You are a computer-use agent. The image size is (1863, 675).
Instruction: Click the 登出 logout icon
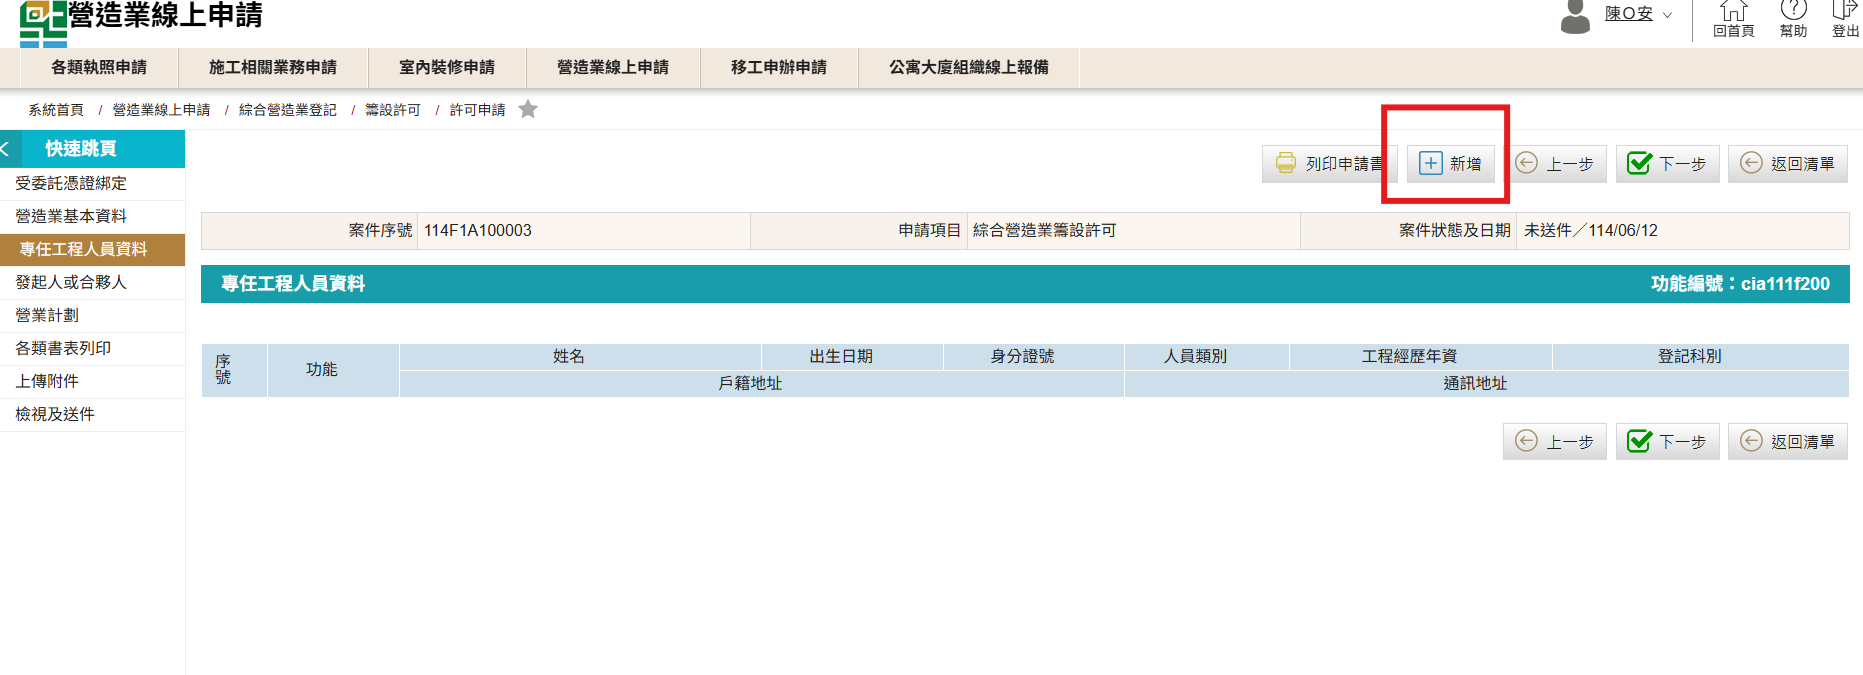[1844, 18]
